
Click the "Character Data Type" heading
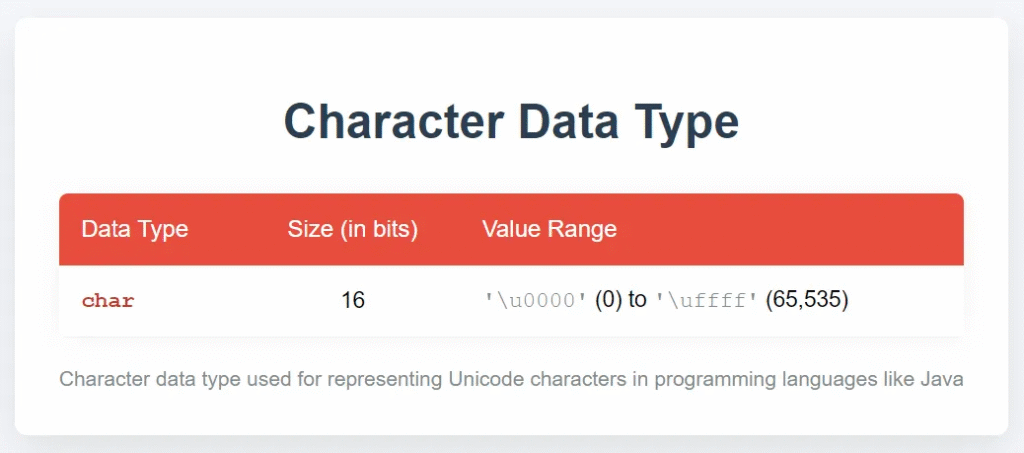click(511, 123)
